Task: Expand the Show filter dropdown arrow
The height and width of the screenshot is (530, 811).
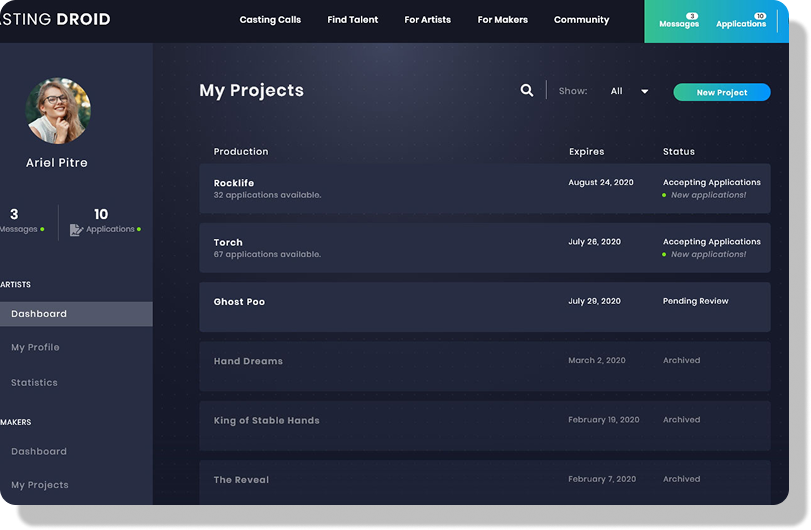Action: 644,92
